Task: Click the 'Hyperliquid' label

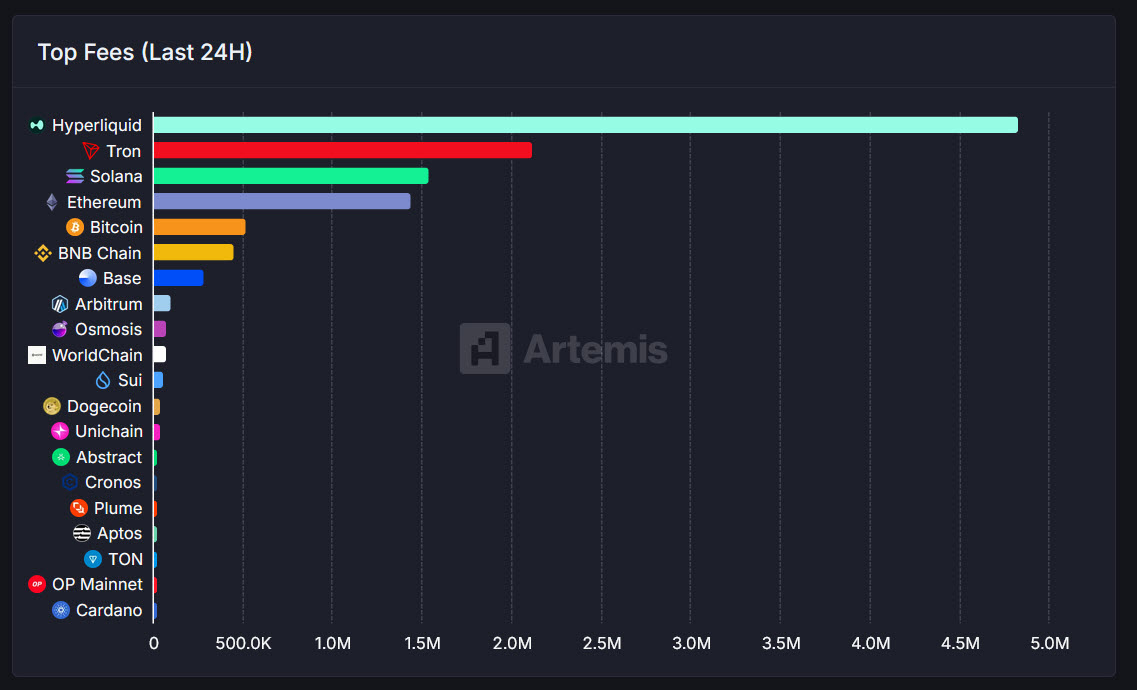Action: (x=96, y=125)
